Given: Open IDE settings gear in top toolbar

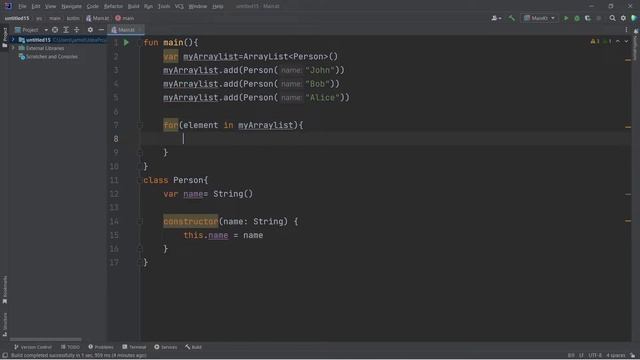Looking at the screenshot, I should 623,18.
